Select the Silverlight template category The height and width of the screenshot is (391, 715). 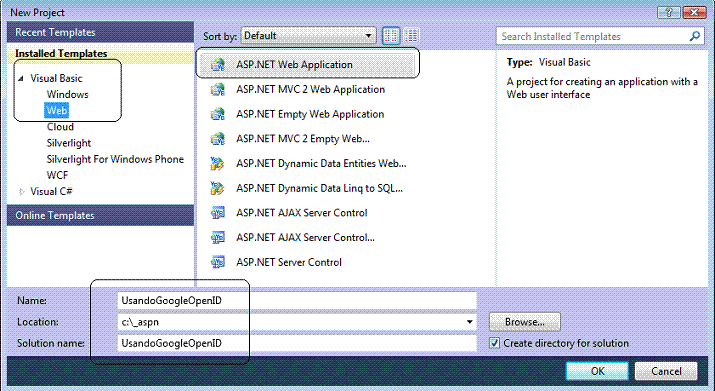(69, 143)
